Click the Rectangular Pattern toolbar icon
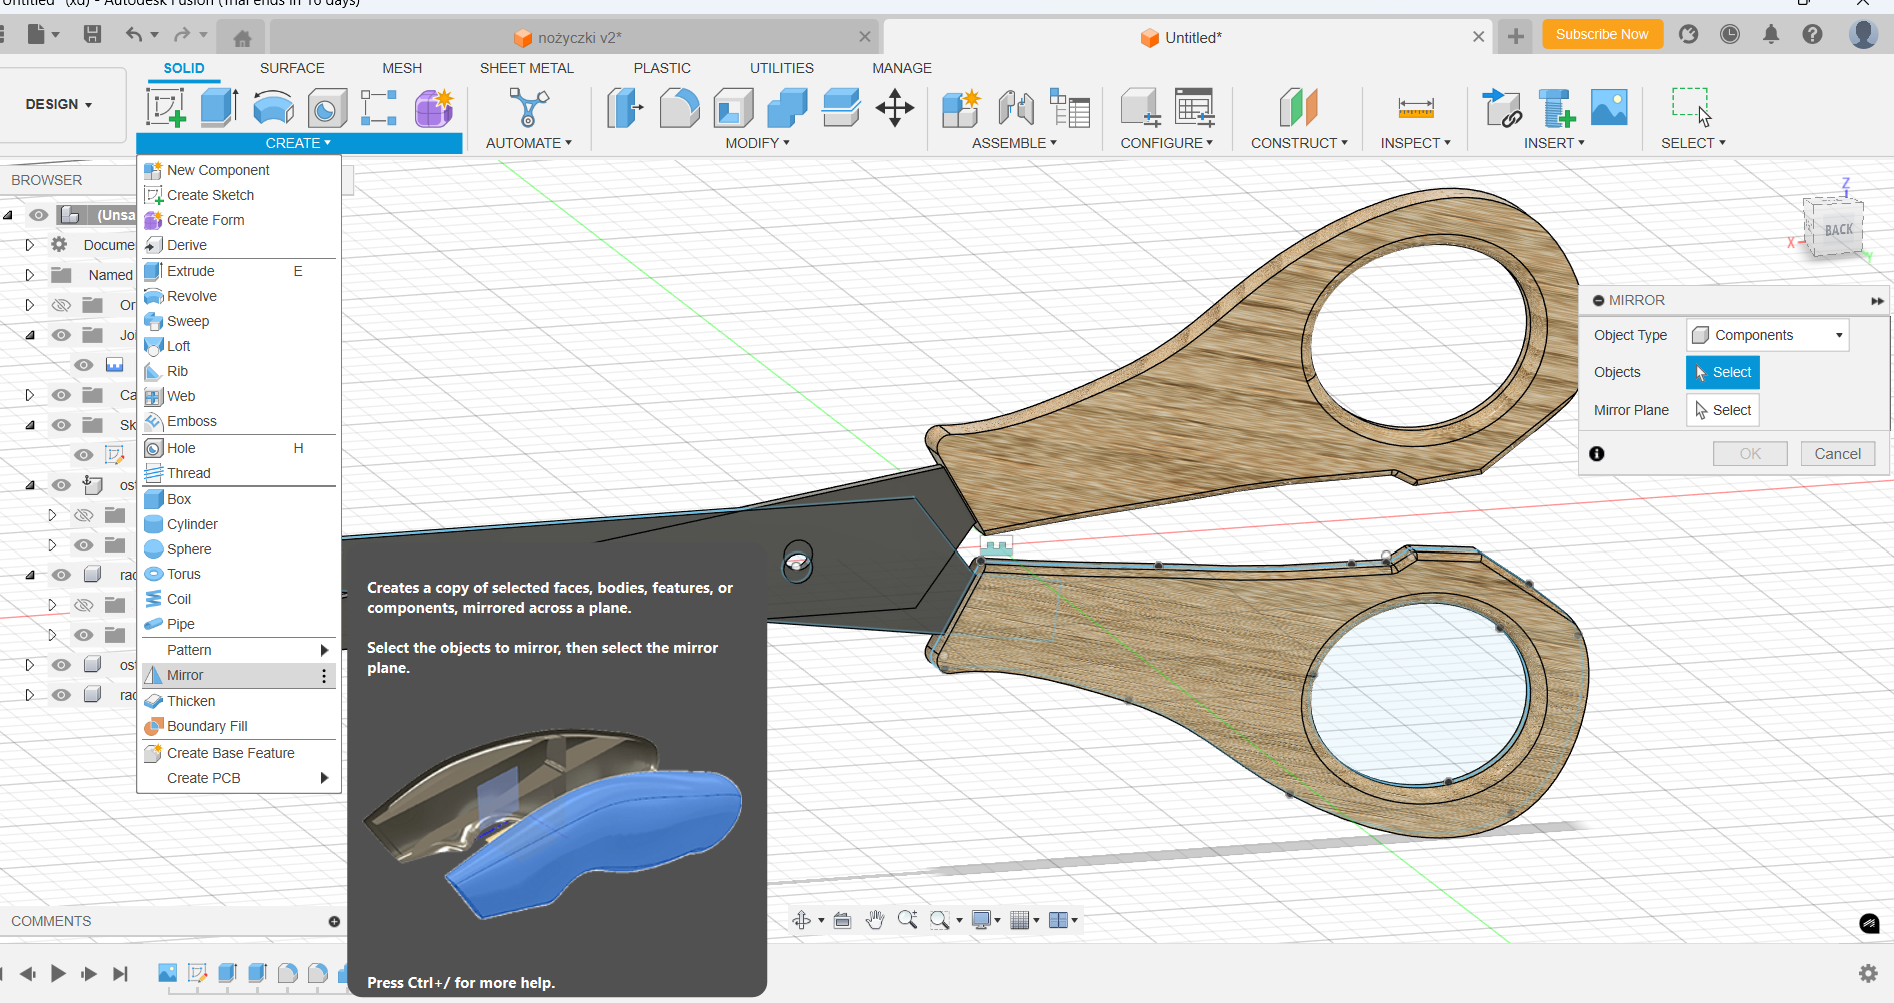Image resolution: width=1894 pixels, height=1003 pixels. pos(379,108)
